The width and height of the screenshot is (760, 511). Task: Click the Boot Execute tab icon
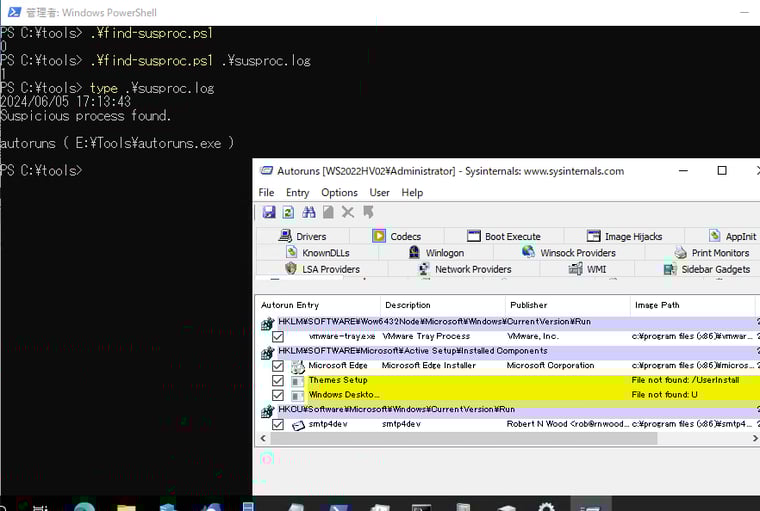[x=474, y=236]
